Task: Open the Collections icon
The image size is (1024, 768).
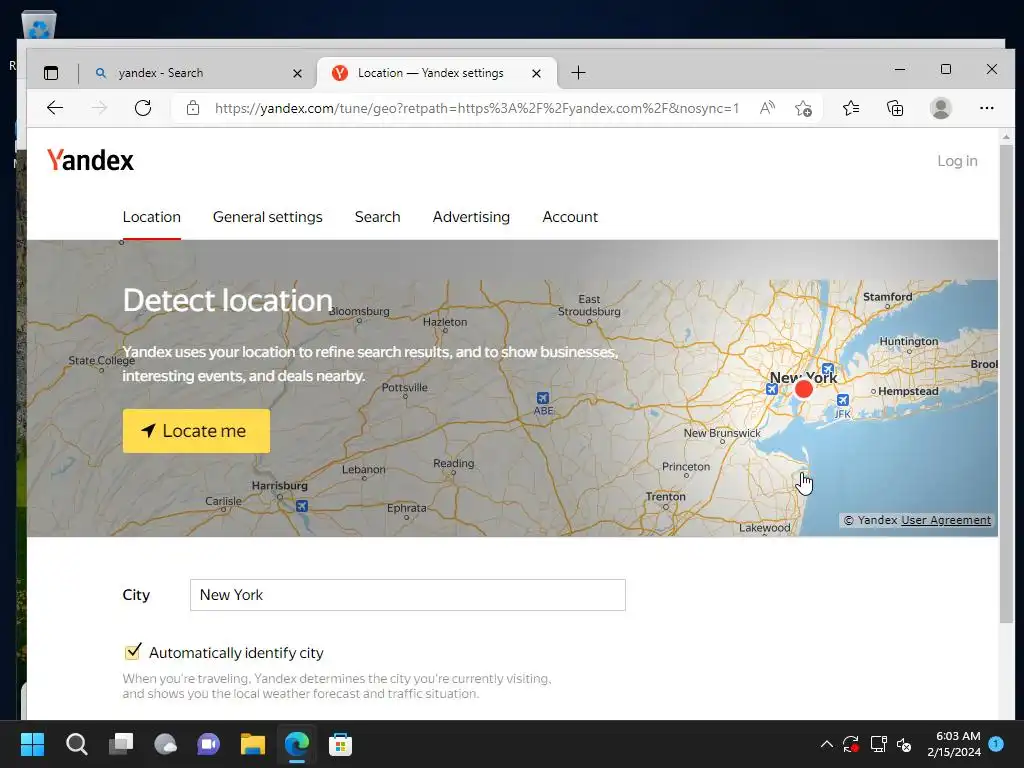Action: pyautogui.click(x=895, y=108)
